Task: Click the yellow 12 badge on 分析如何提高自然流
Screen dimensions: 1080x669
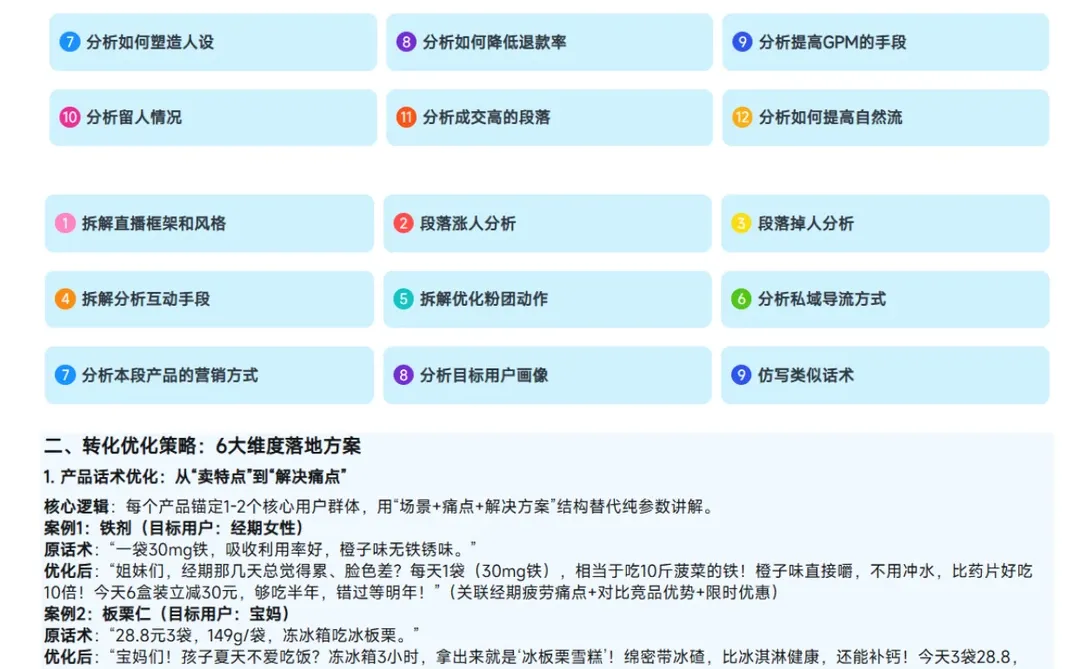Action: (741, 117)
